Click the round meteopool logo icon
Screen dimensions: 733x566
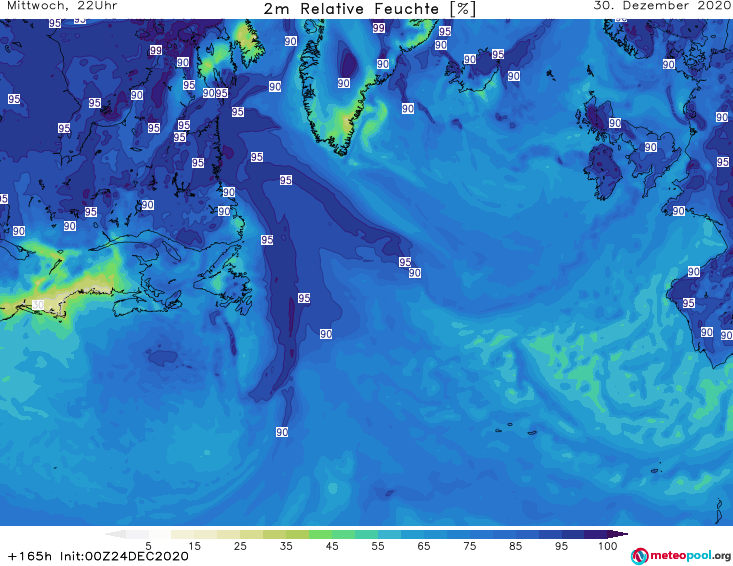click(639, 556)
